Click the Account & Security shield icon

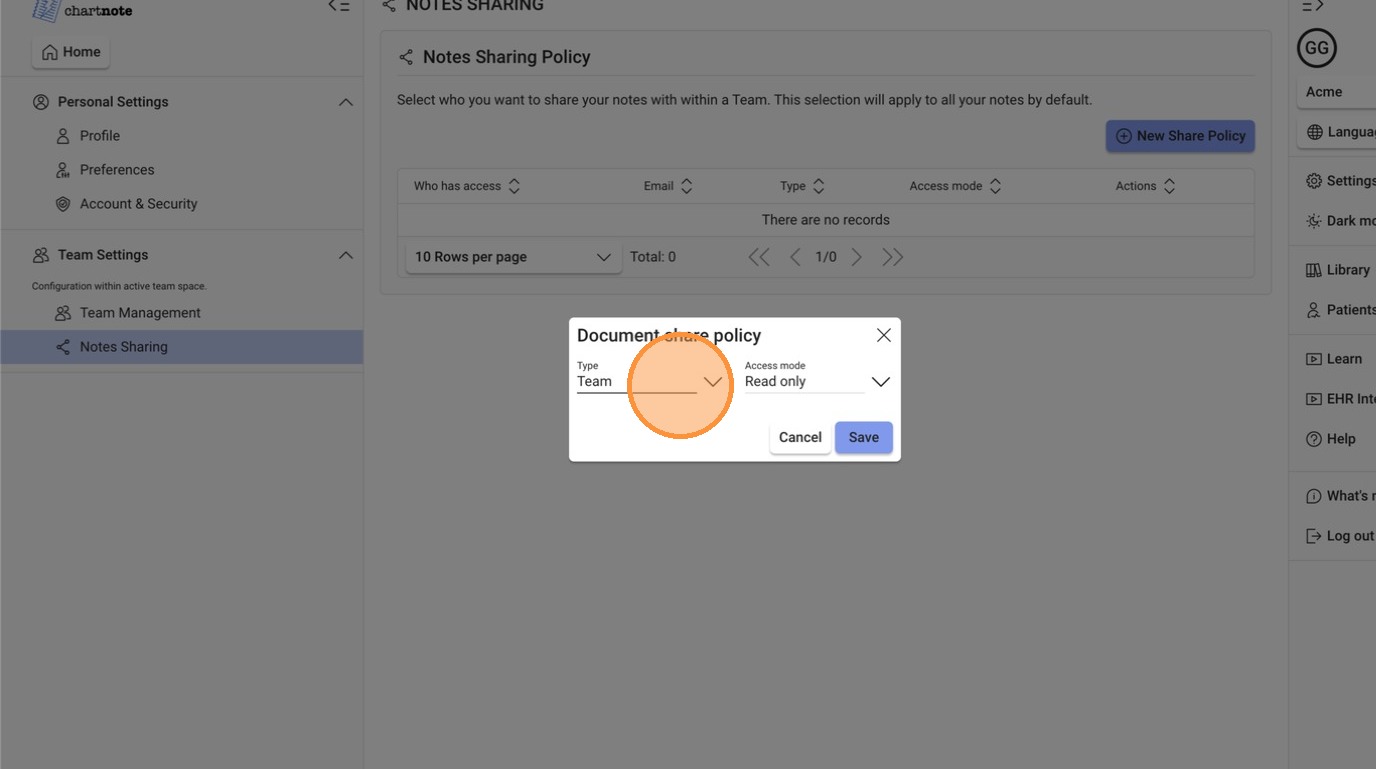(63, 204)
